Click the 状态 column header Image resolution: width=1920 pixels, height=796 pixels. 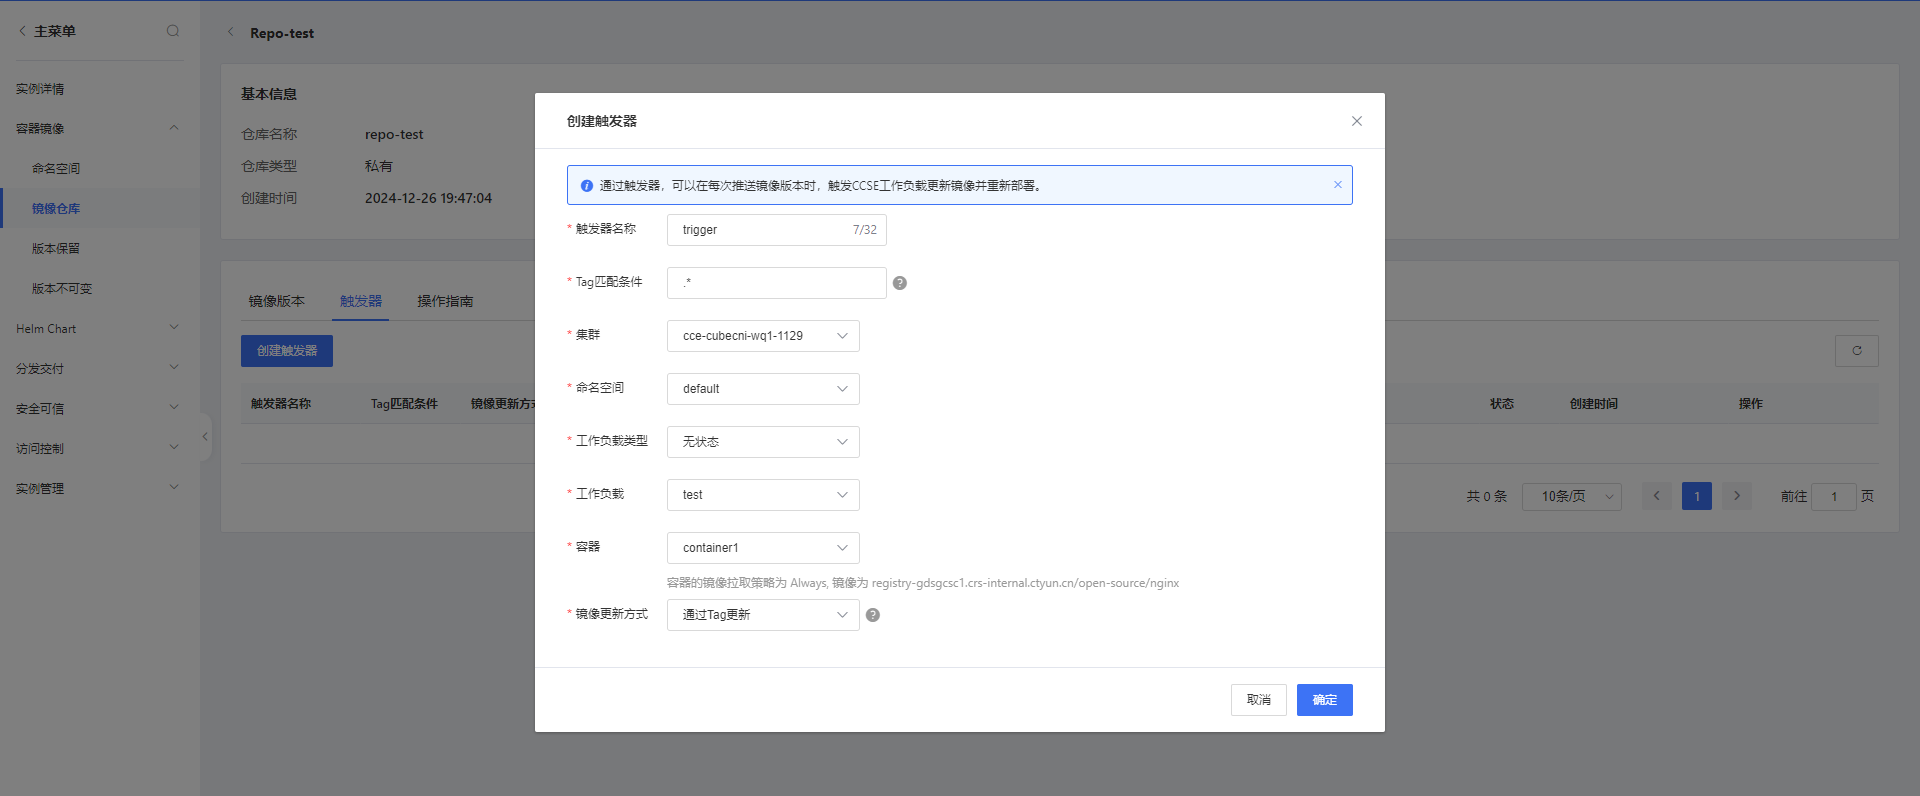pyautogui.click(x=1502, y=404)
